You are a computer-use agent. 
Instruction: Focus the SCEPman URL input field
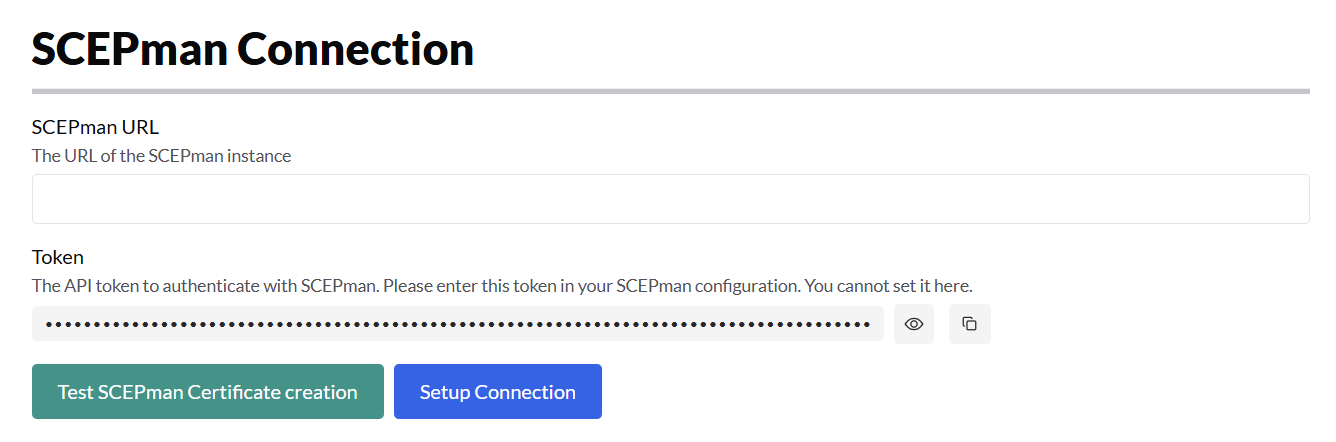(670, 199)
